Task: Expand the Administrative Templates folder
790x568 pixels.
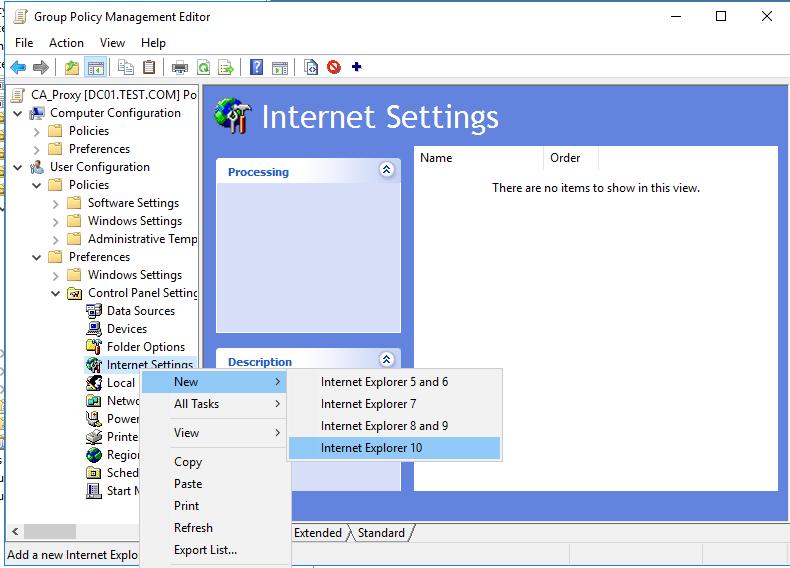Action: click(x=55, y=240)
